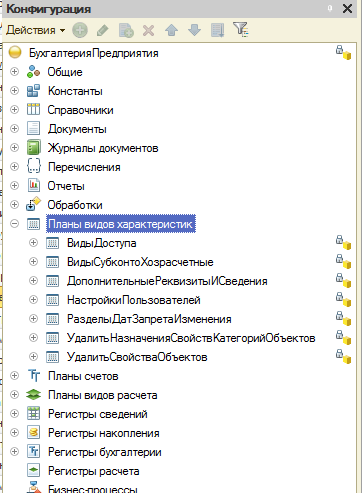Click the Справочники table icon
The image size is (362, 493).
(33, 109)
